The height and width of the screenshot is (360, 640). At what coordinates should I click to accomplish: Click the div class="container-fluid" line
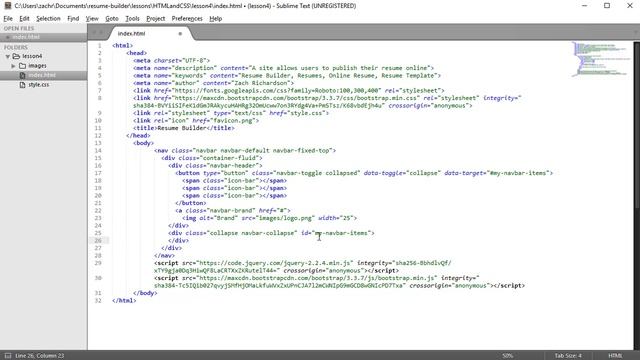click(x=212, y=158)
